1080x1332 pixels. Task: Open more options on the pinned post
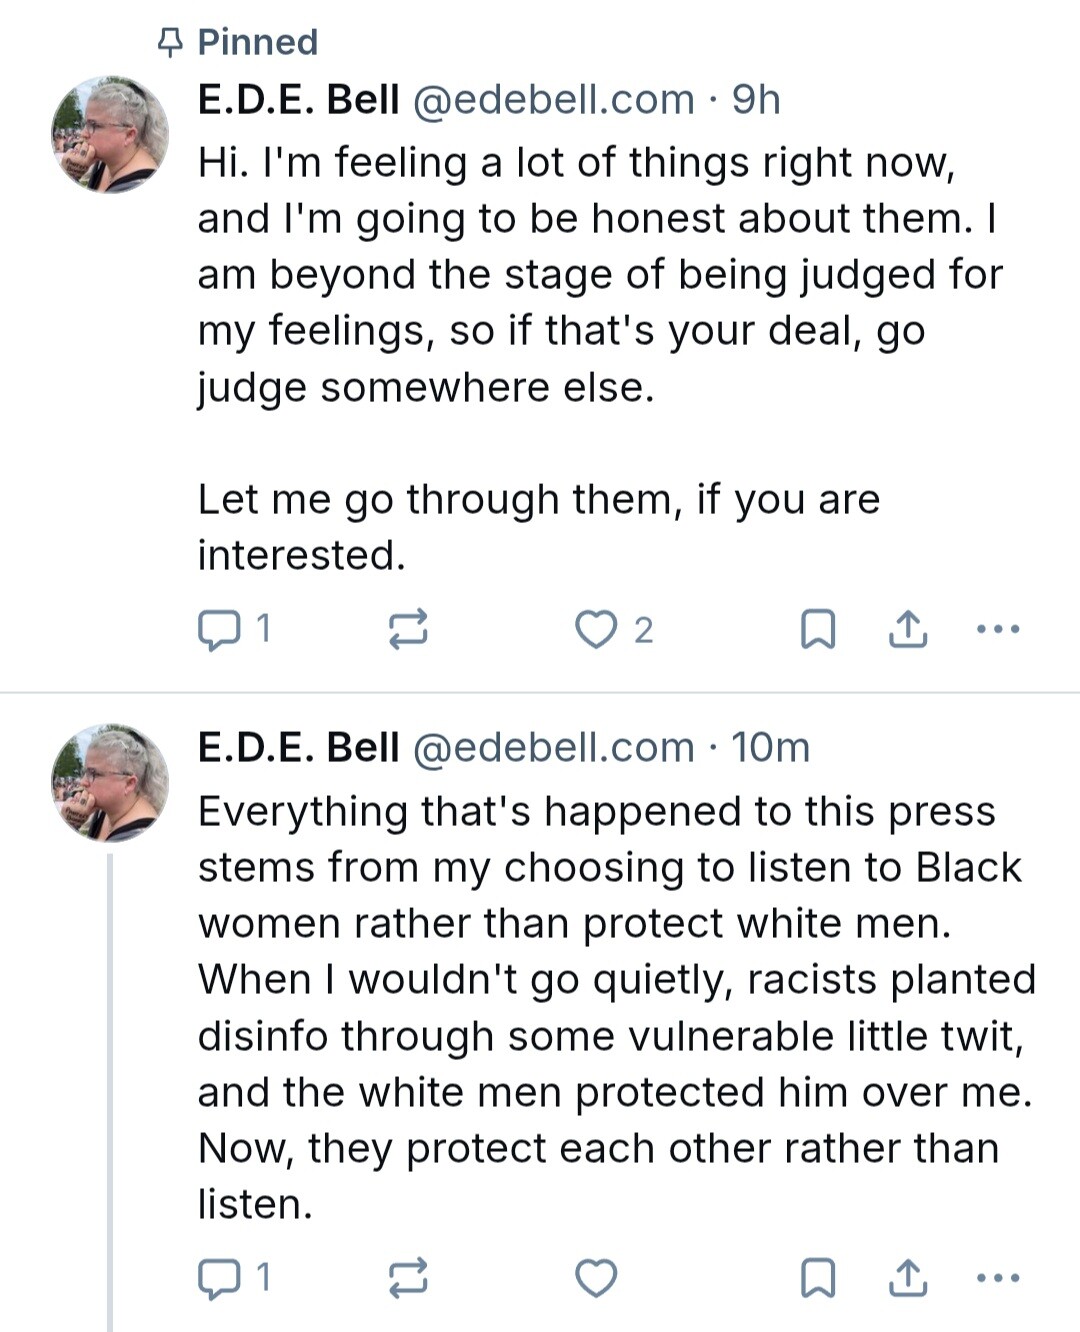pos(997,630)
